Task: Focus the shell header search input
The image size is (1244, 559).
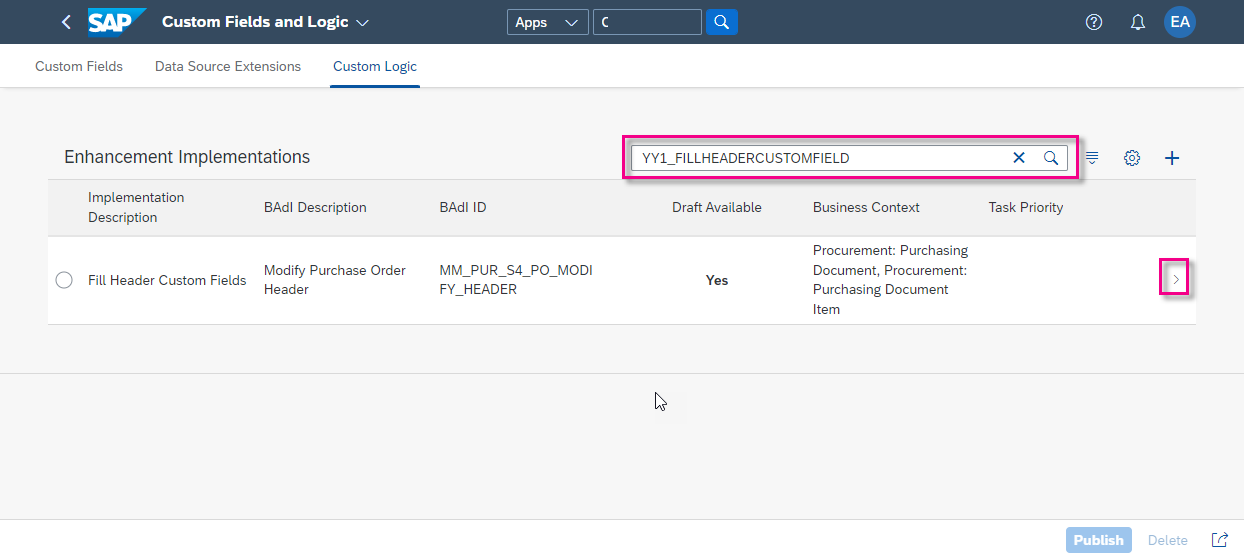Action: (647, 22)
